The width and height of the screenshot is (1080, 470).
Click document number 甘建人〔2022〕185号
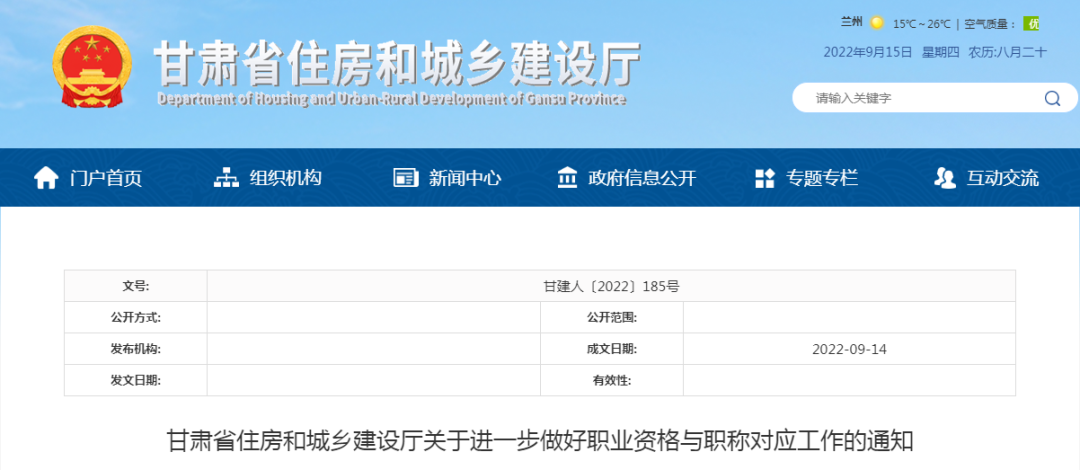611,286
